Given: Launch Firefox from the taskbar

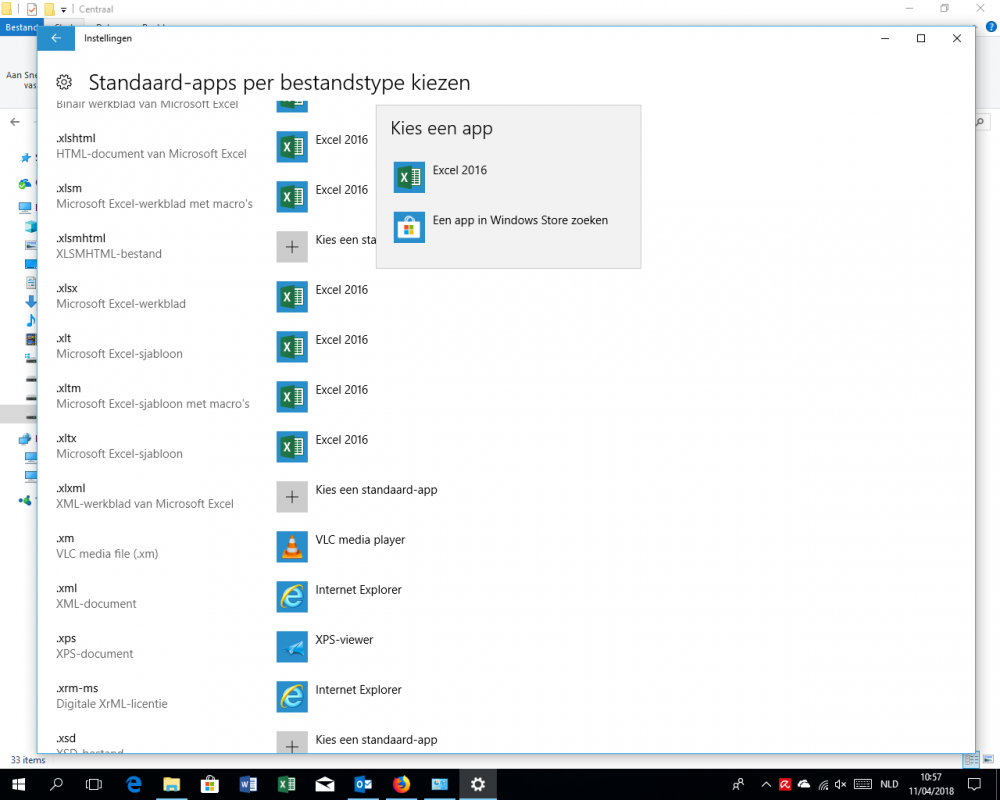Looking at the screenshot, I should coord(401,784).
